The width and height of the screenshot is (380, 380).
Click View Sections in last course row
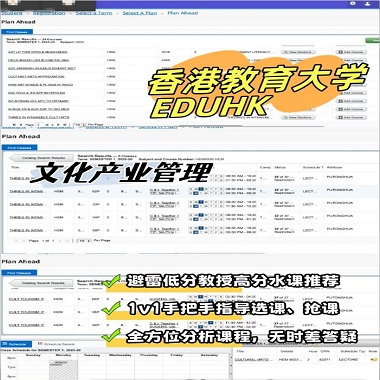[x=298, y=117]
